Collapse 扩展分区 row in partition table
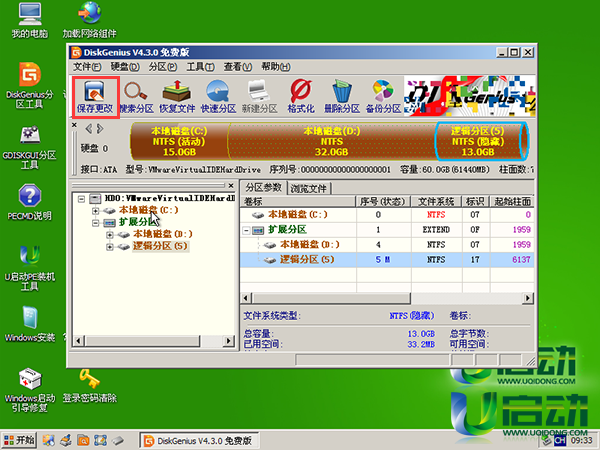This screenshot has height=450, width=600. point(246,230)
